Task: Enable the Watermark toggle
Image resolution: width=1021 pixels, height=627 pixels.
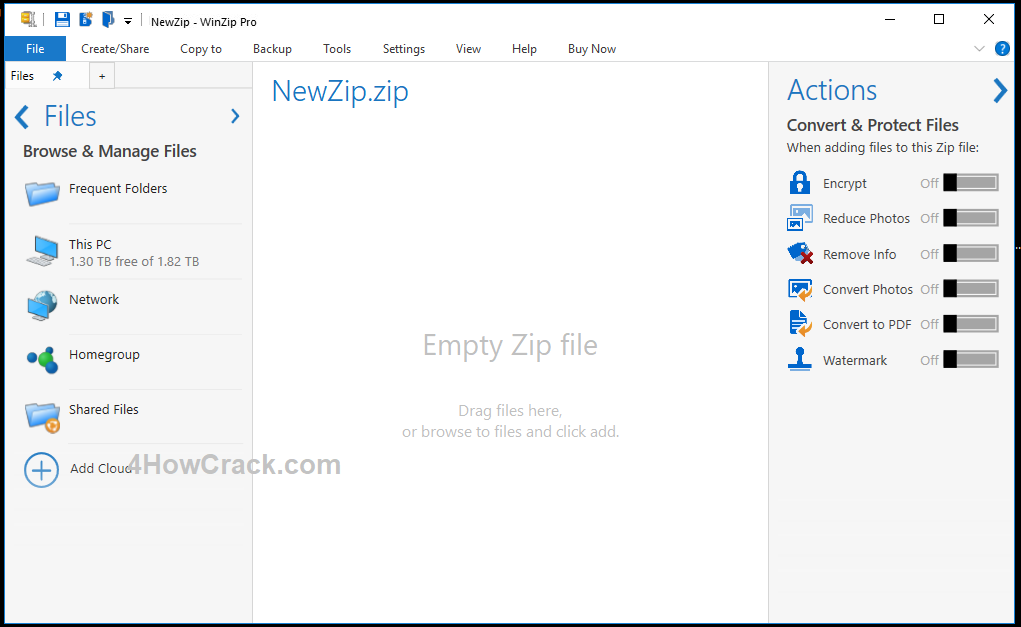Action: tap(970, 360)
